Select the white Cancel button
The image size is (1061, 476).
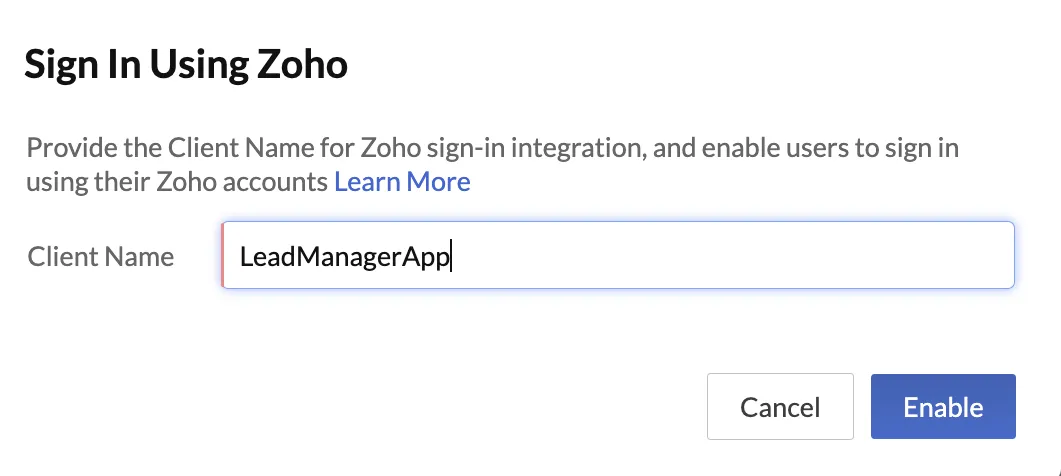pos(780,406)
